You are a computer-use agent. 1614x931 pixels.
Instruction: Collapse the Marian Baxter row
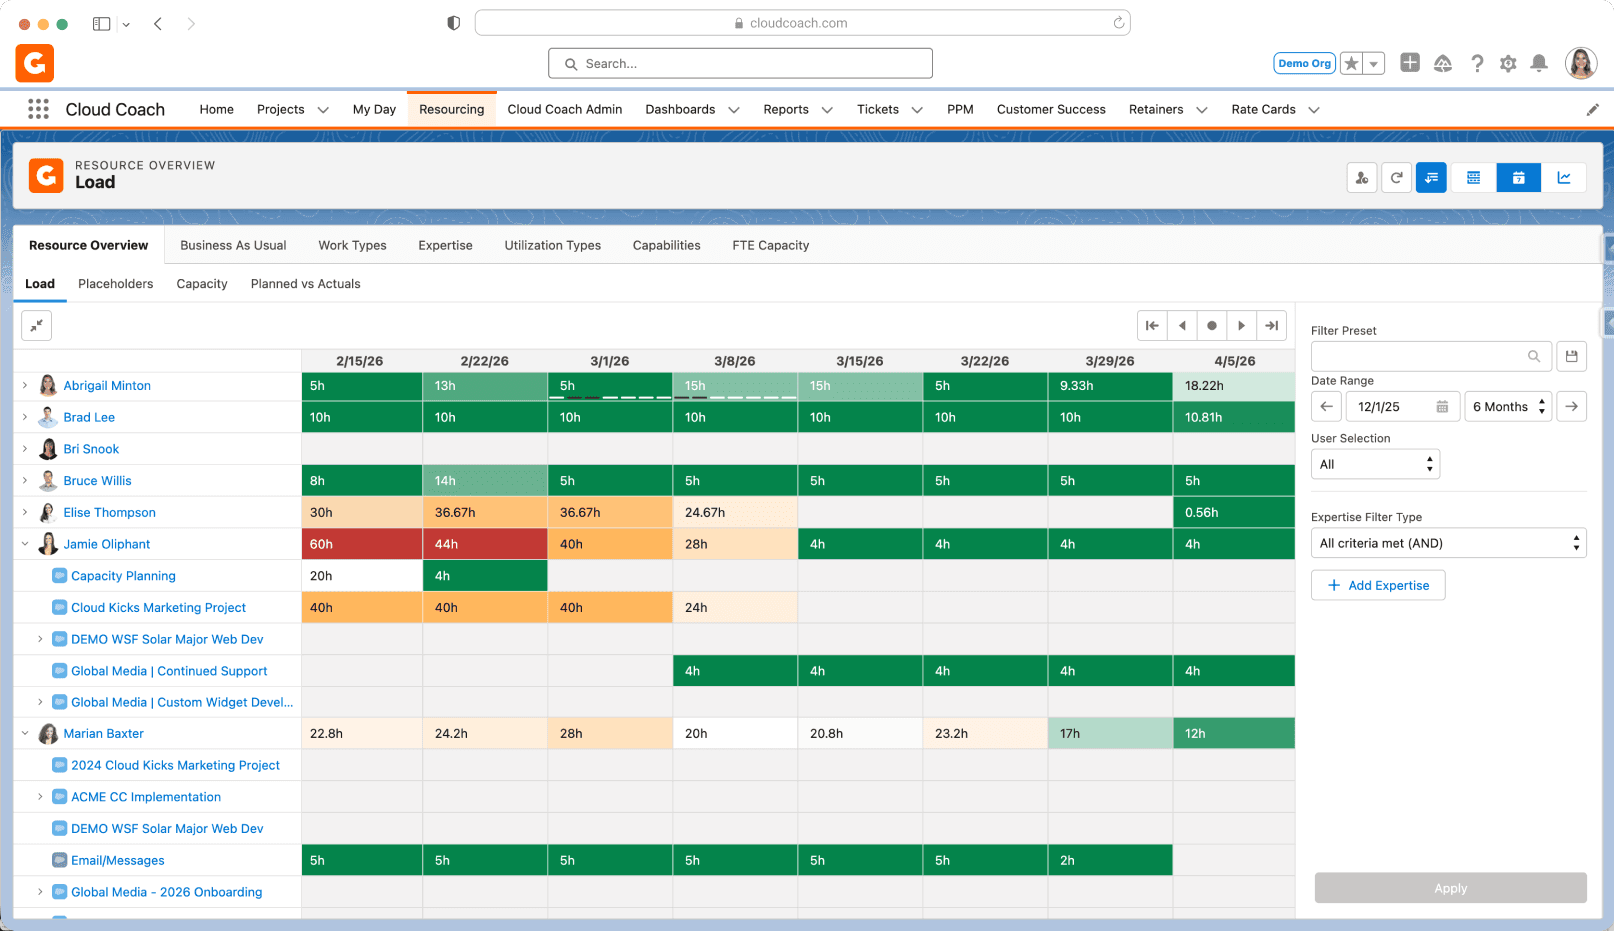tap(25, 733)
